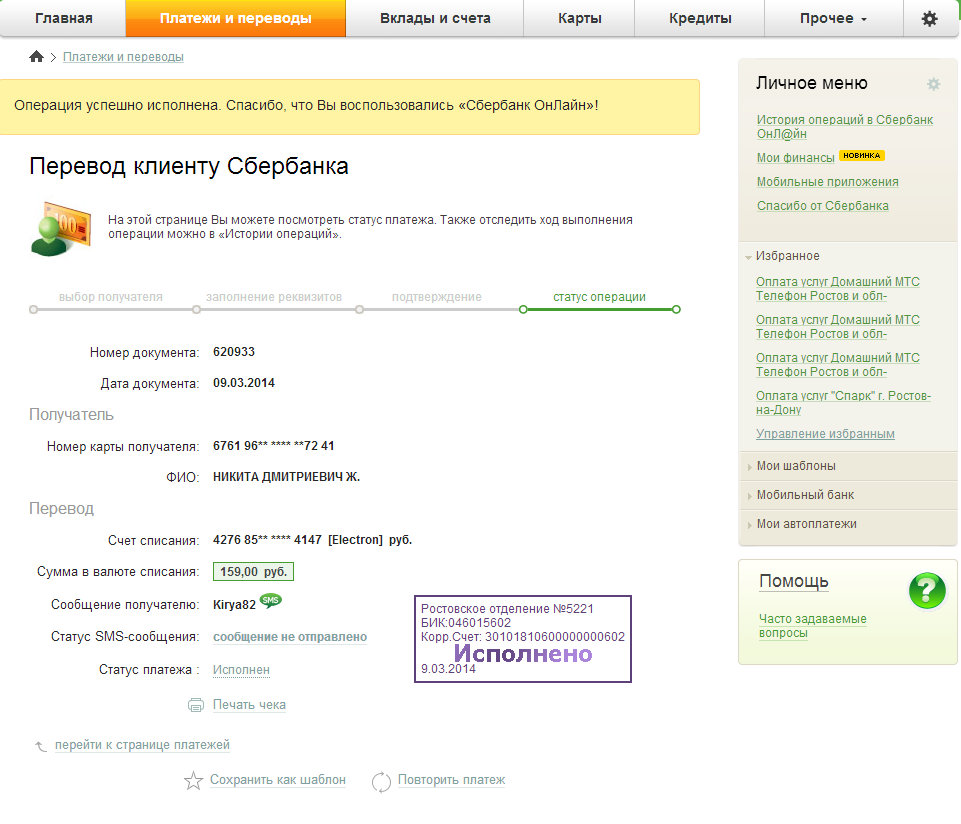The height and width of the screenshot is (824, 961).
Task: Click the message text Kirya82
Action: click(x=234, y=605)
